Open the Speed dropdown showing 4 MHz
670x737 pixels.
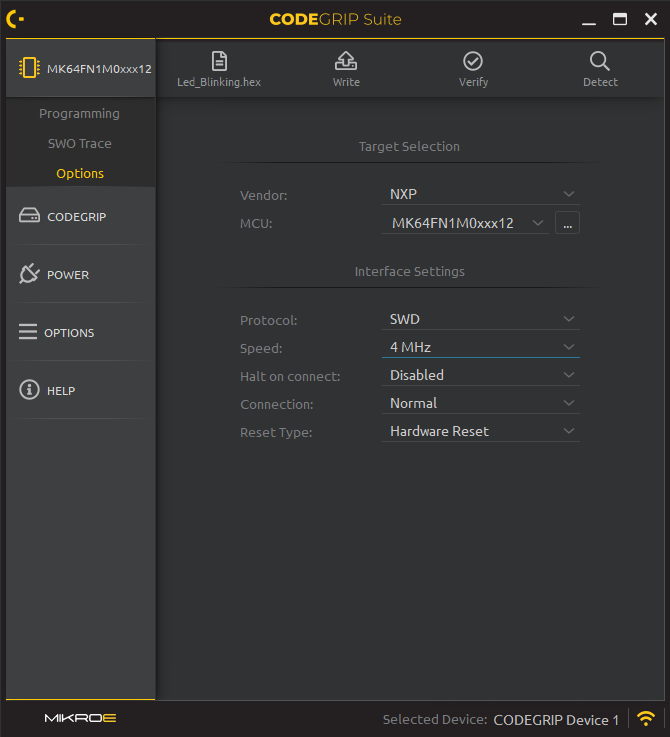pyautogui.click(x=481, y=347)
